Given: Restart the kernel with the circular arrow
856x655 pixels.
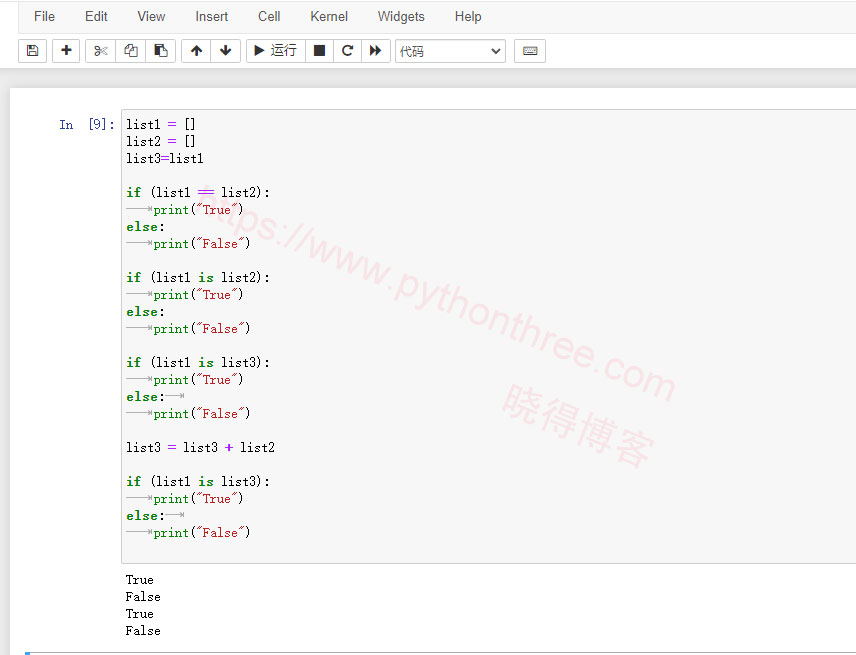Looking at the screenshot, I should 347,51.
